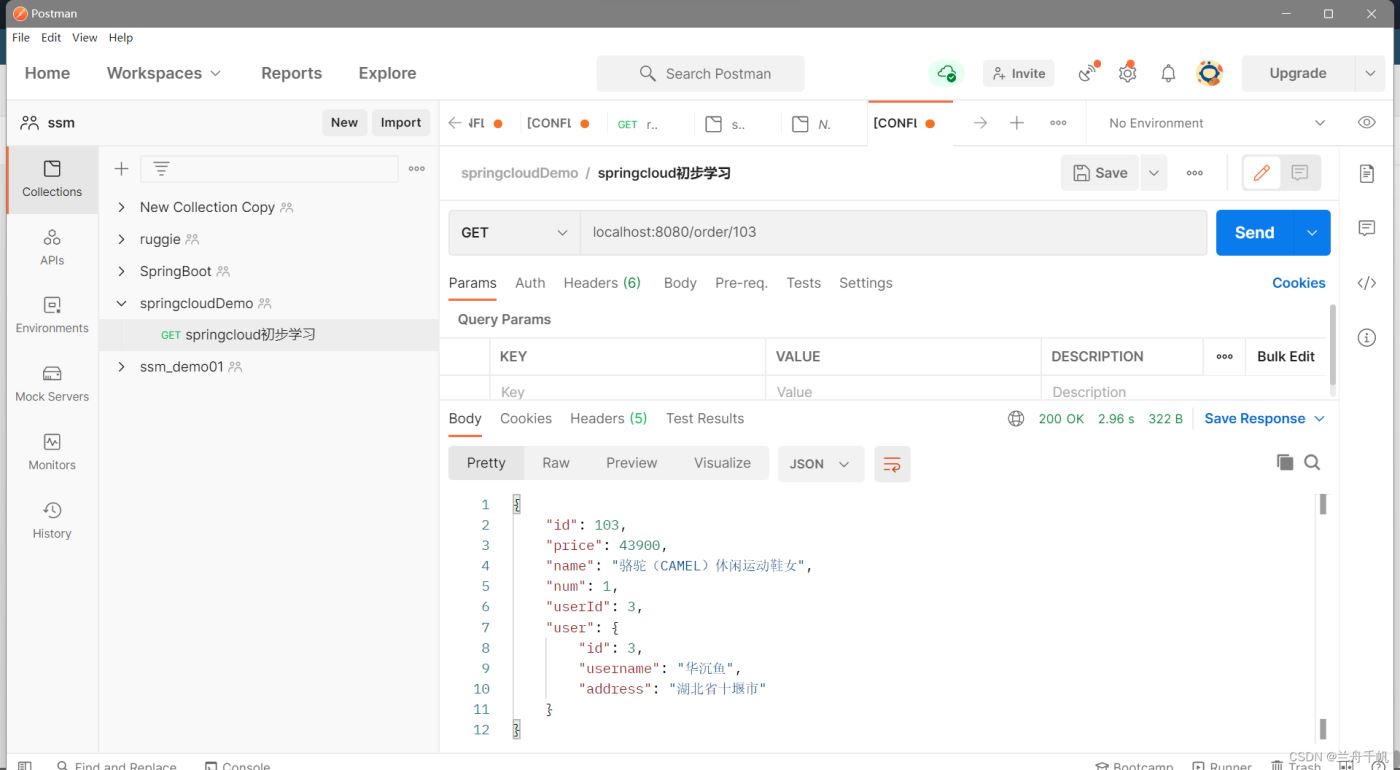This screenshot has width=1400, height=770.
Task: Select the comment mode icon beside the pencil
Action: 1300,173
